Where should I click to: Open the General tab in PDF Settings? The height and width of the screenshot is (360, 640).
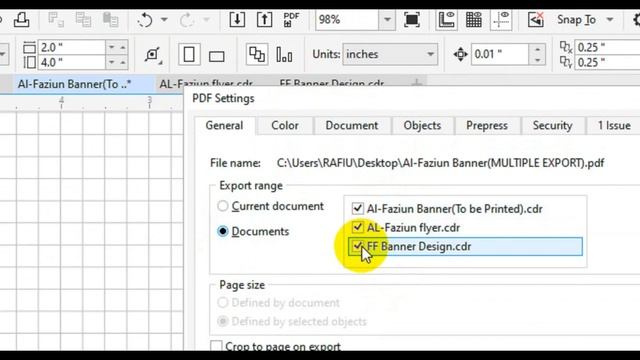(x=224, y=126)
